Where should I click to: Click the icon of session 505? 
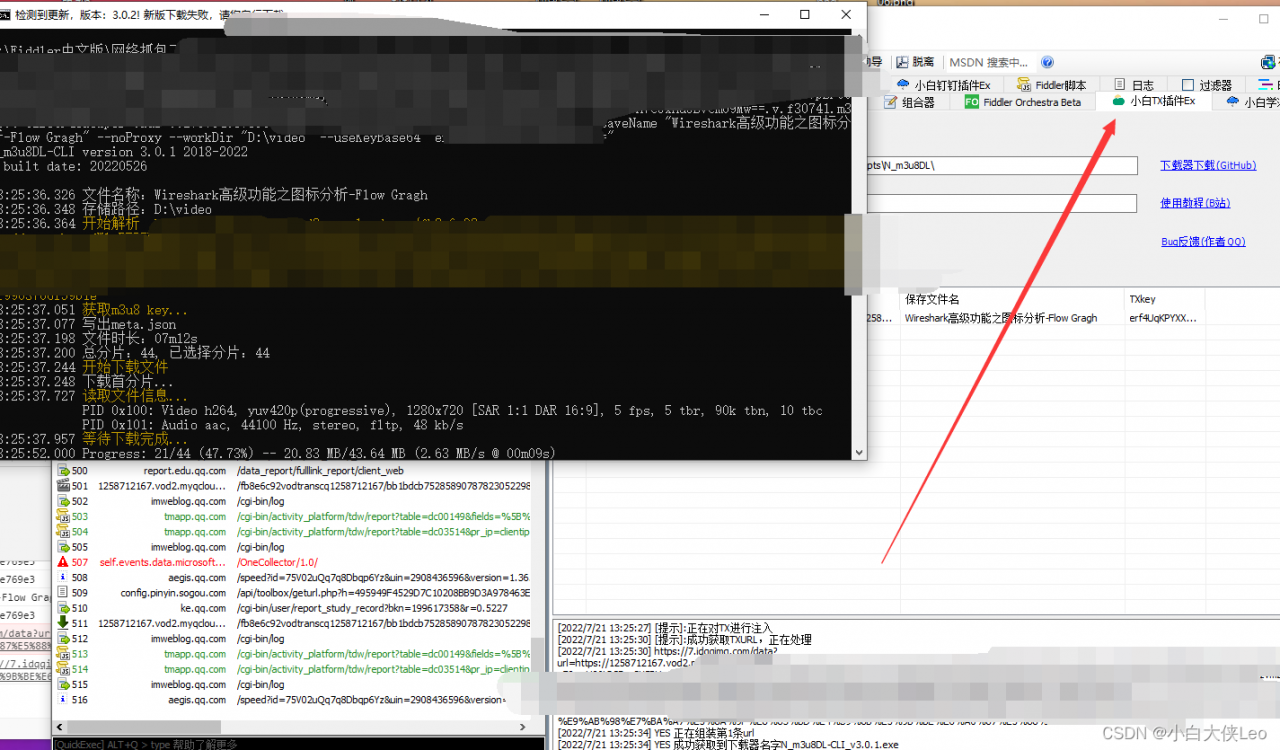coord(62,547)
